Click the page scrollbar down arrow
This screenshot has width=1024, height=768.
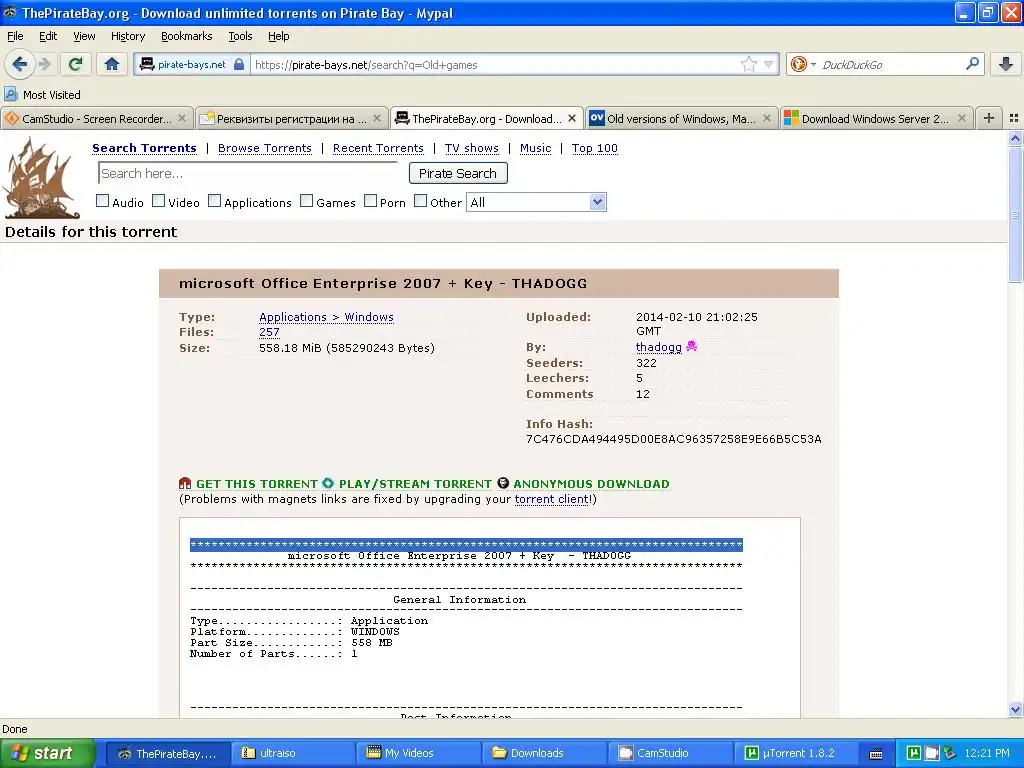pos(1015,709)
